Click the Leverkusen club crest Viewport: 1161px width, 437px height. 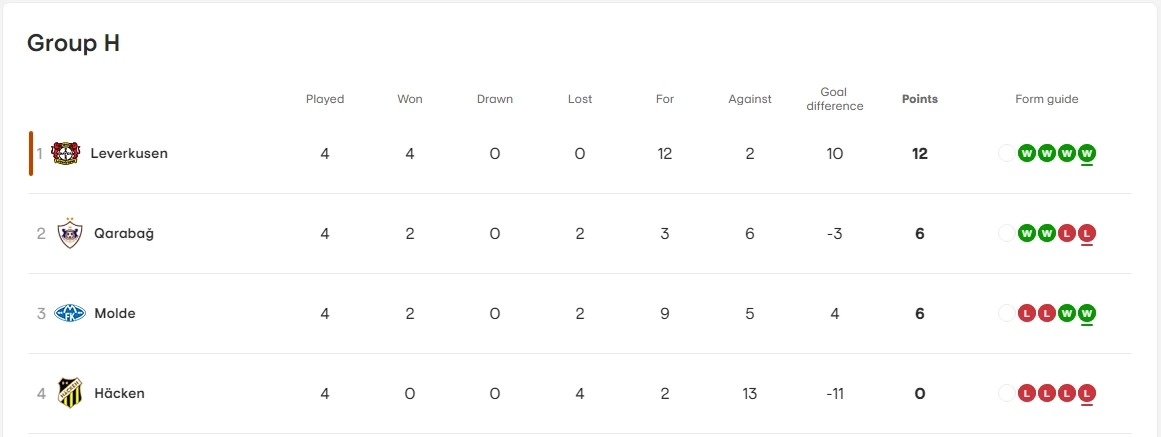(x=65, y=153)
